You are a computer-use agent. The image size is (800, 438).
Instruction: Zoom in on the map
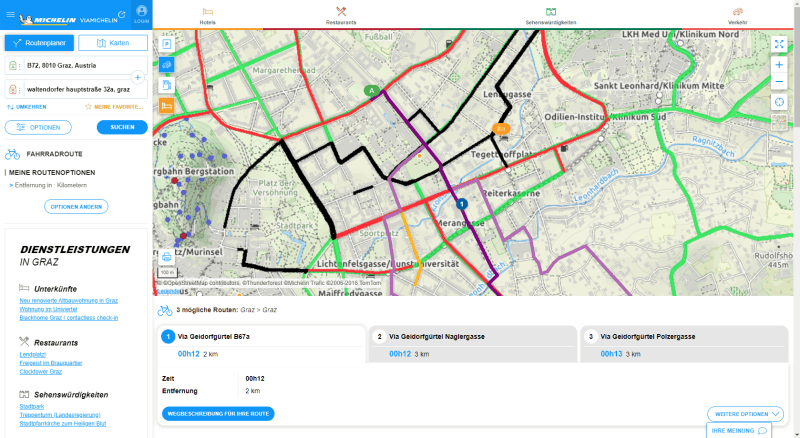click(x=779, y=64)
